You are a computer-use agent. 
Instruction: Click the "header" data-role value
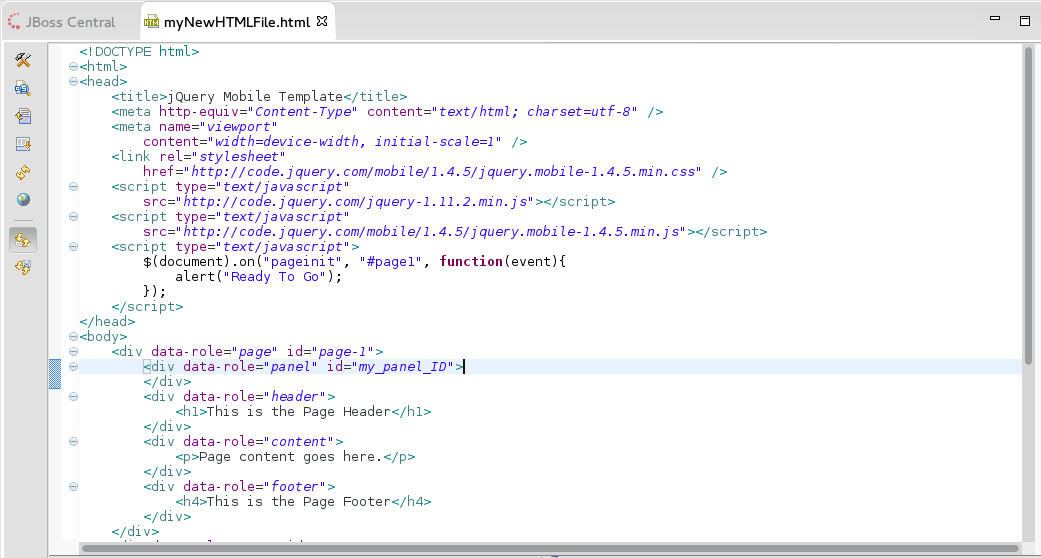(295, 397)
